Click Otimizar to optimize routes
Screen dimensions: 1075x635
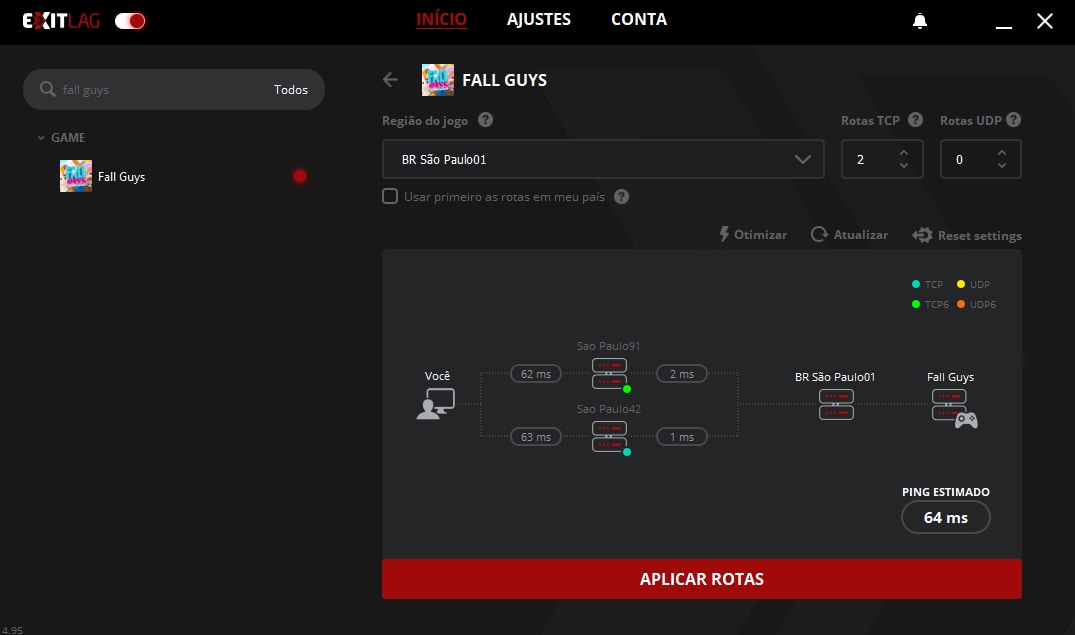point(753,235)
